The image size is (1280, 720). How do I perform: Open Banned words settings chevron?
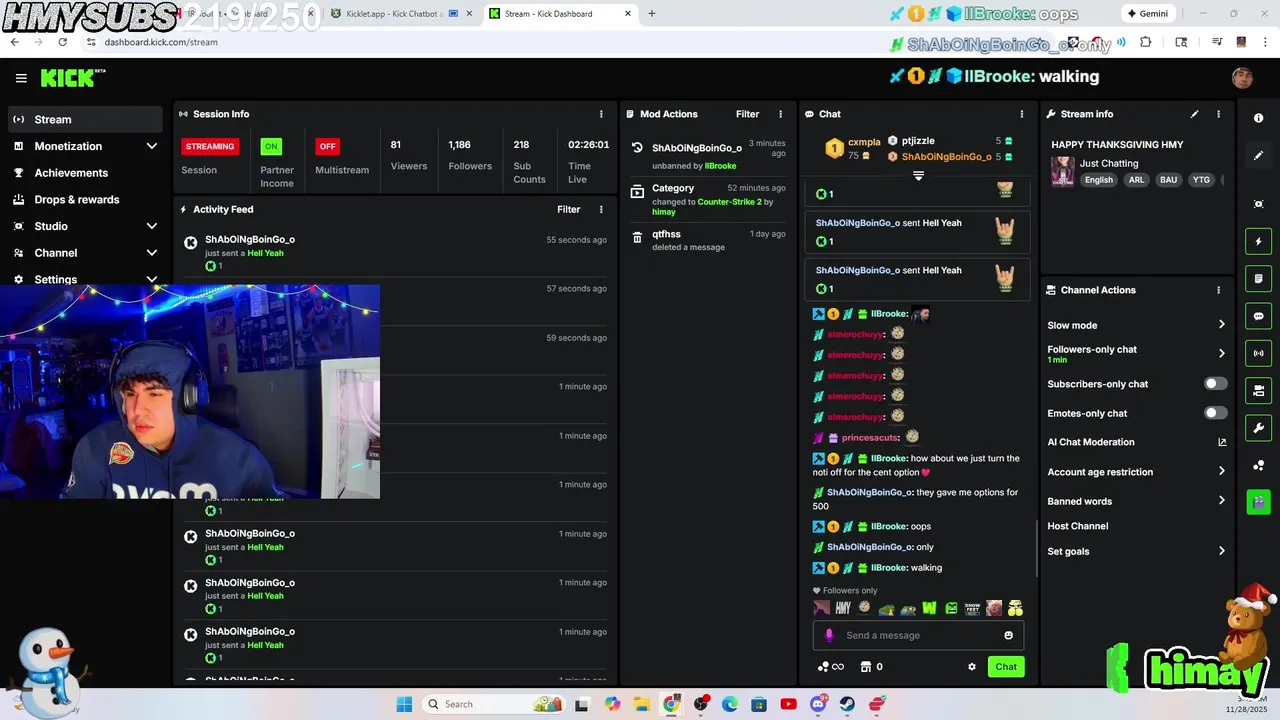pyautogui.click(x=1221, y=501)
